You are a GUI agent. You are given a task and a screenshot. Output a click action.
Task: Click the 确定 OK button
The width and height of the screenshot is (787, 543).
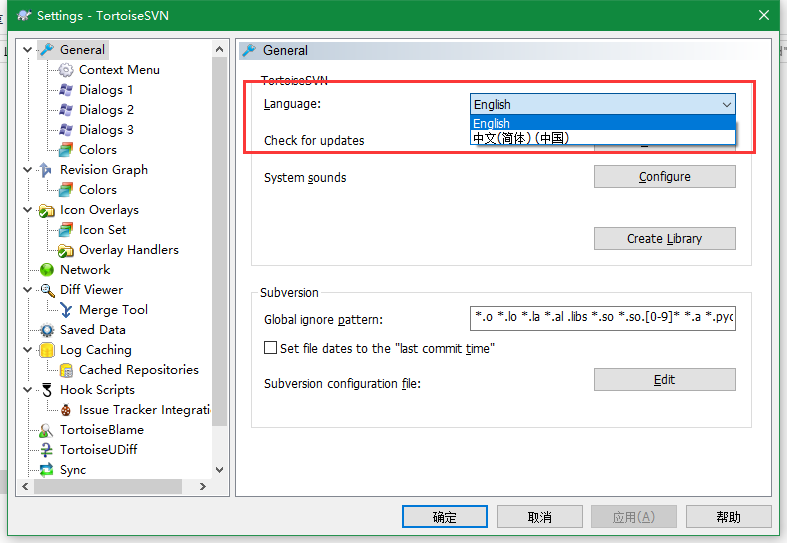[445, 516]
